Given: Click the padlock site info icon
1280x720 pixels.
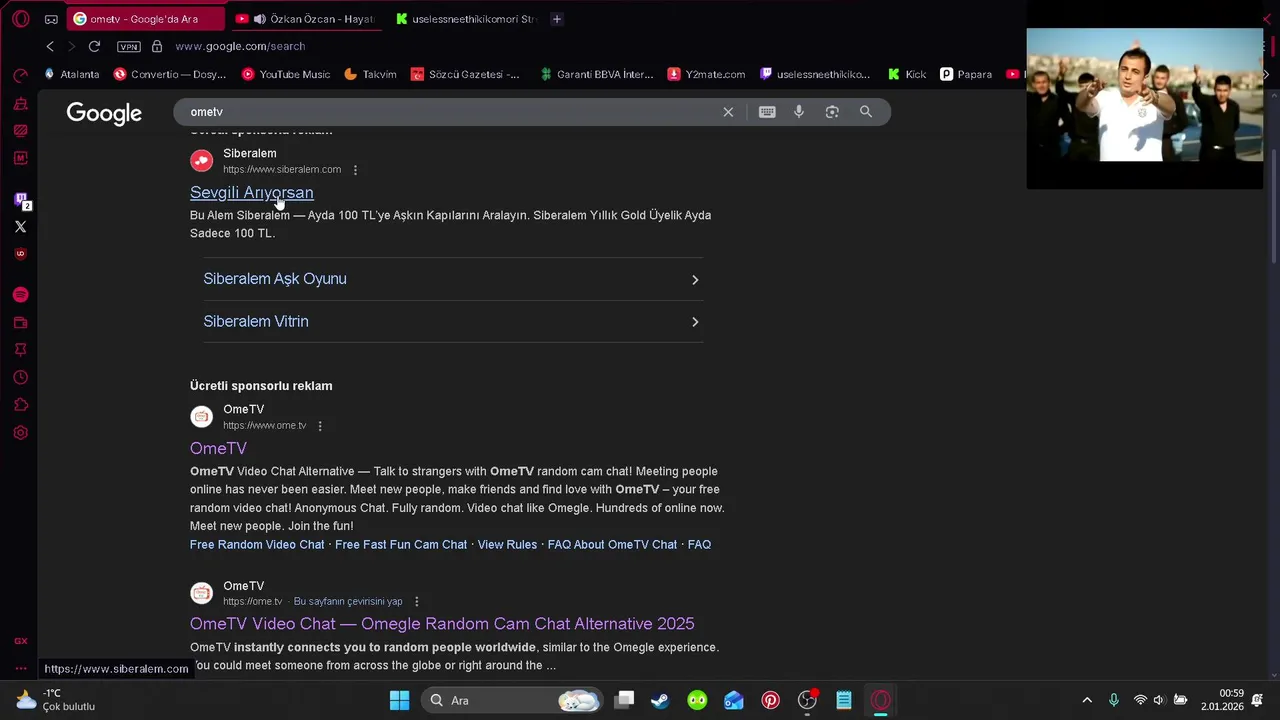Looking at the screenshot, I should (157, 46).
